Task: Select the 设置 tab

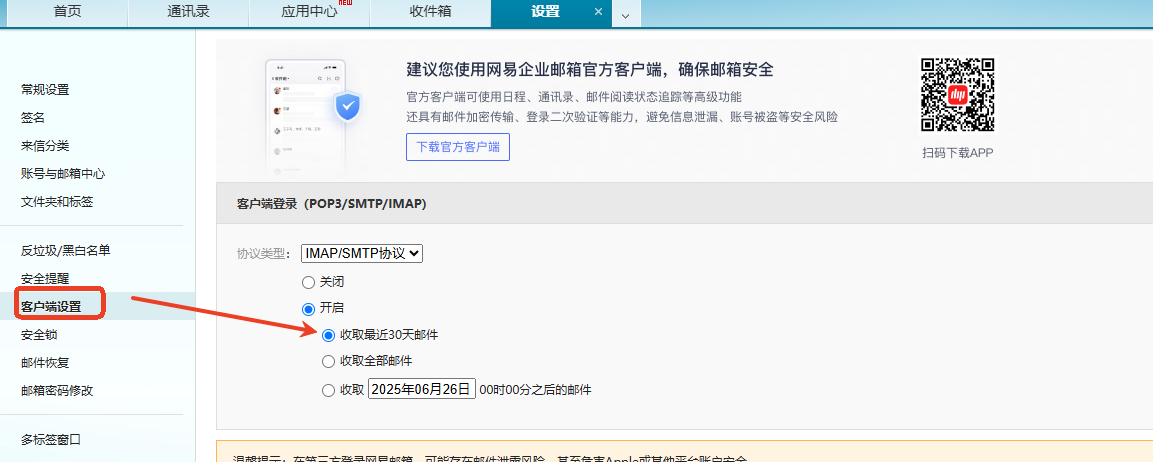Action: 545,12
